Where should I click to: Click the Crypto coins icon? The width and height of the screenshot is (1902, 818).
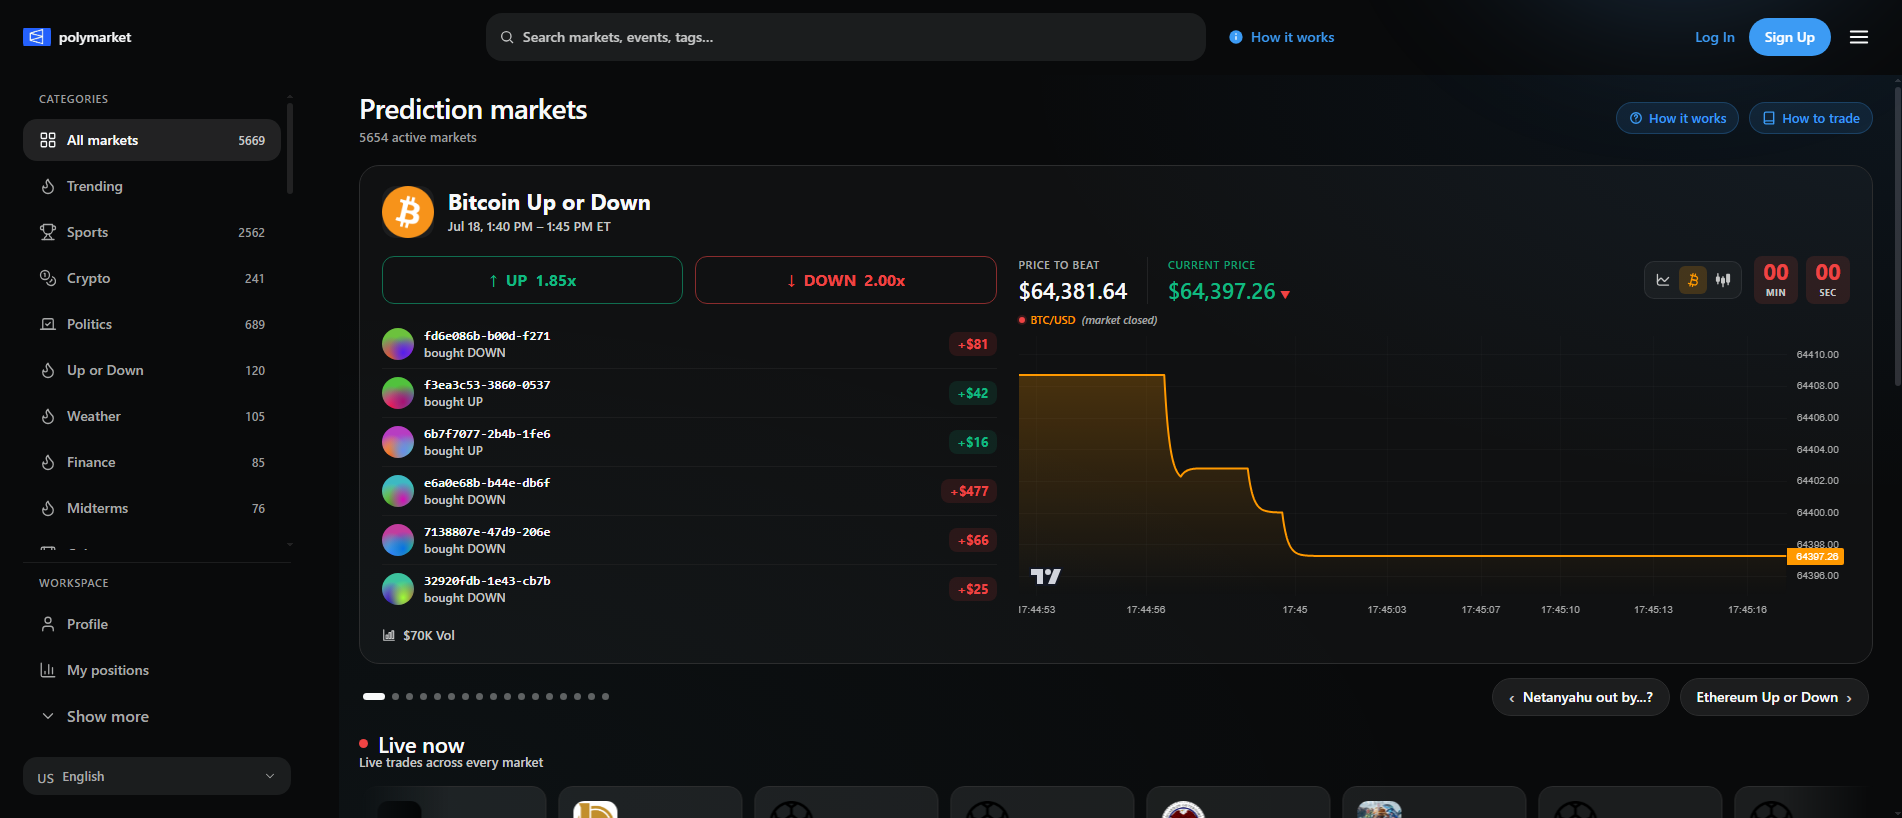48,278
